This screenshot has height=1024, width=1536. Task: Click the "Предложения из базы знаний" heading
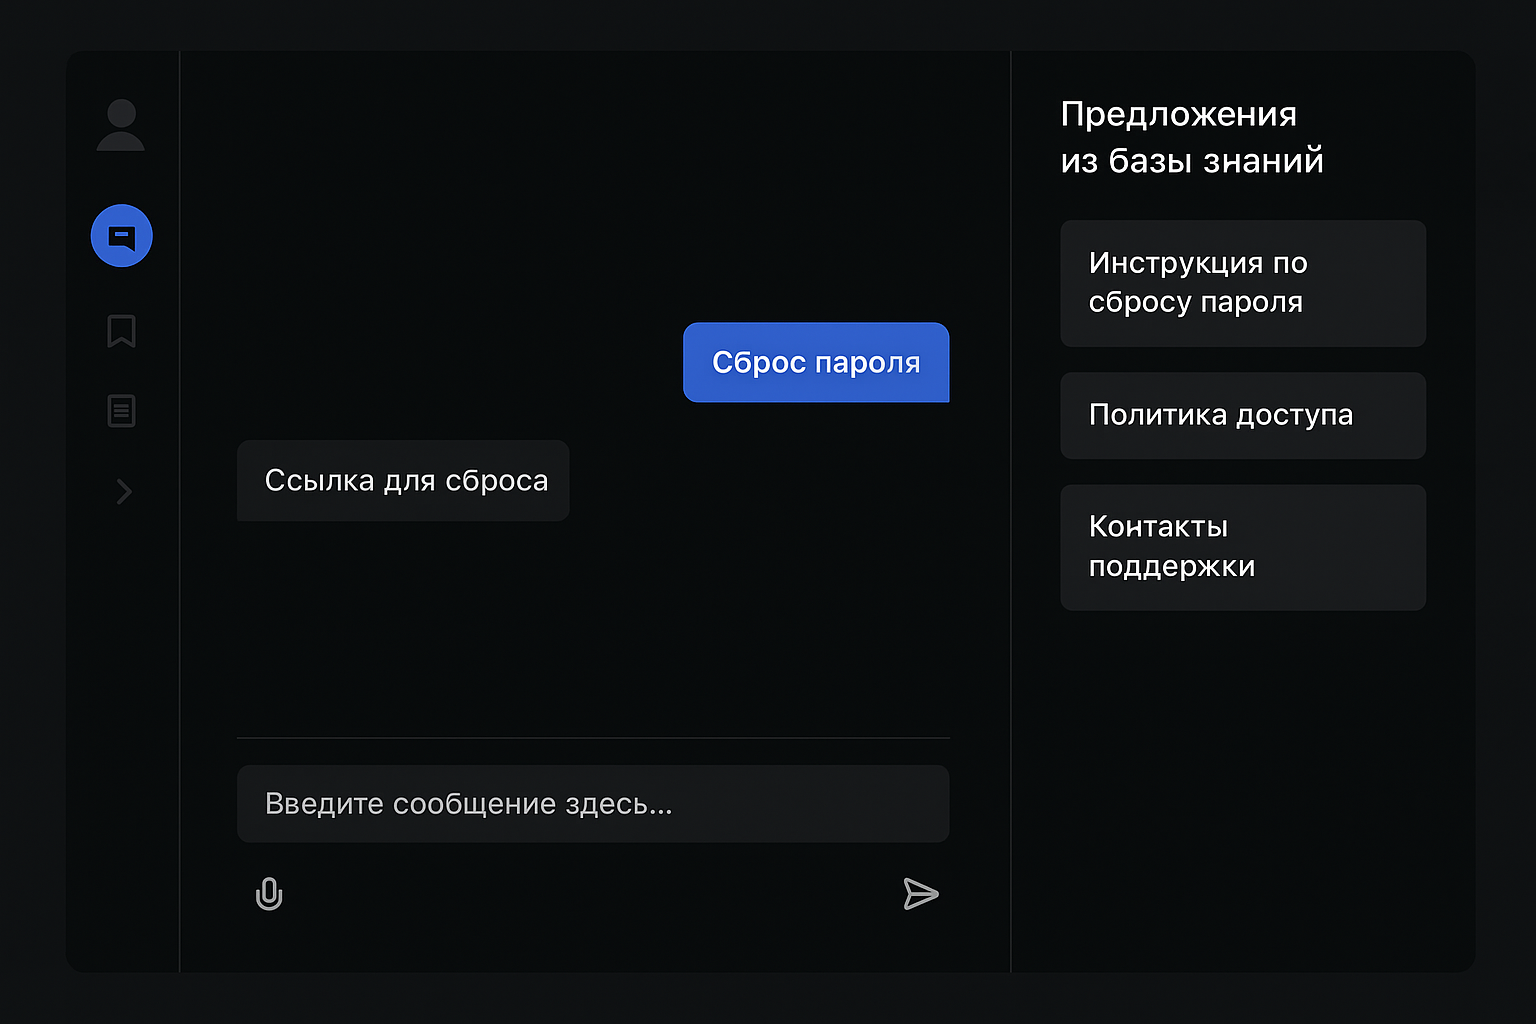(1191, 137)
